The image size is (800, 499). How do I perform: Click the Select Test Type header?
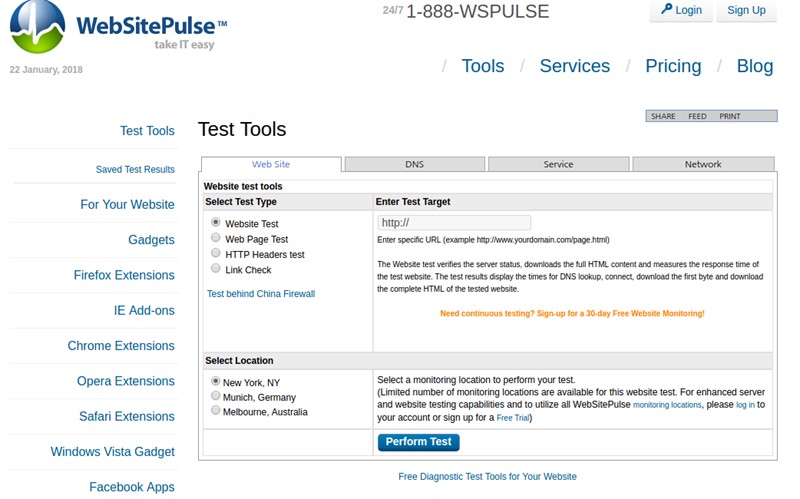tap(241, 202)
